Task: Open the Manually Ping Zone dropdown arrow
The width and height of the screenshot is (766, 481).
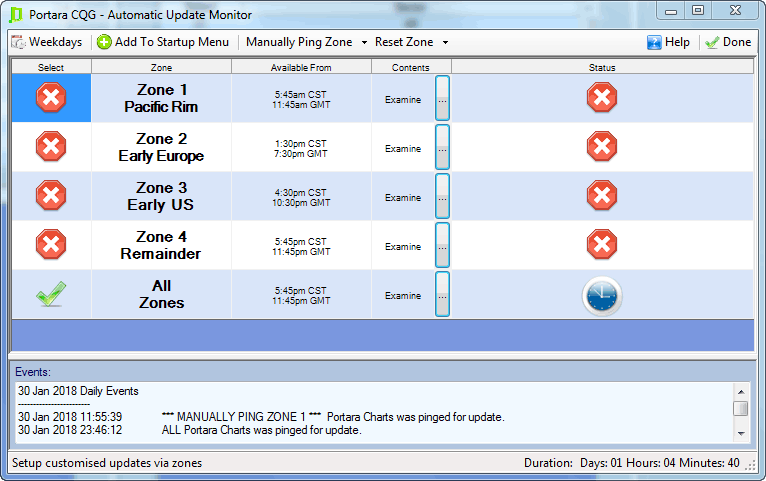Action: (364, 42)
